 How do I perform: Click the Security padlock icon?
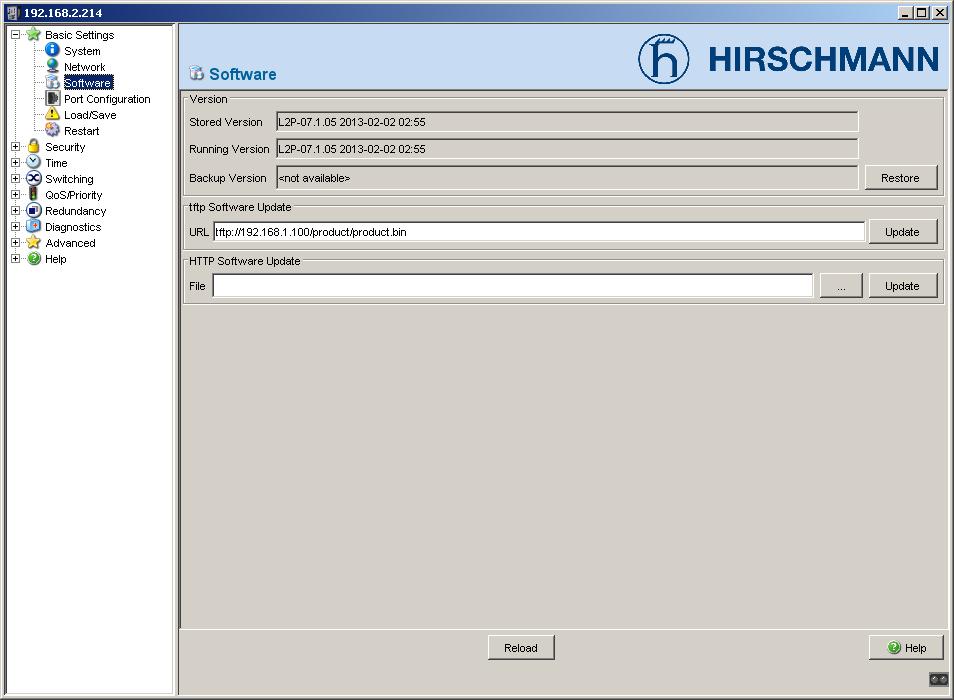coord(33,146)
